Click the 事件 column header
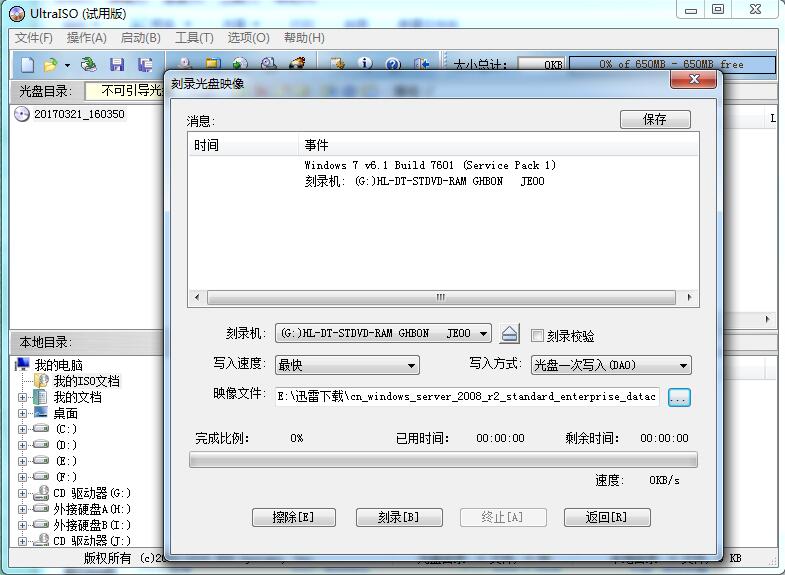This screenshot has width=785, height=575. click(498, 145)
